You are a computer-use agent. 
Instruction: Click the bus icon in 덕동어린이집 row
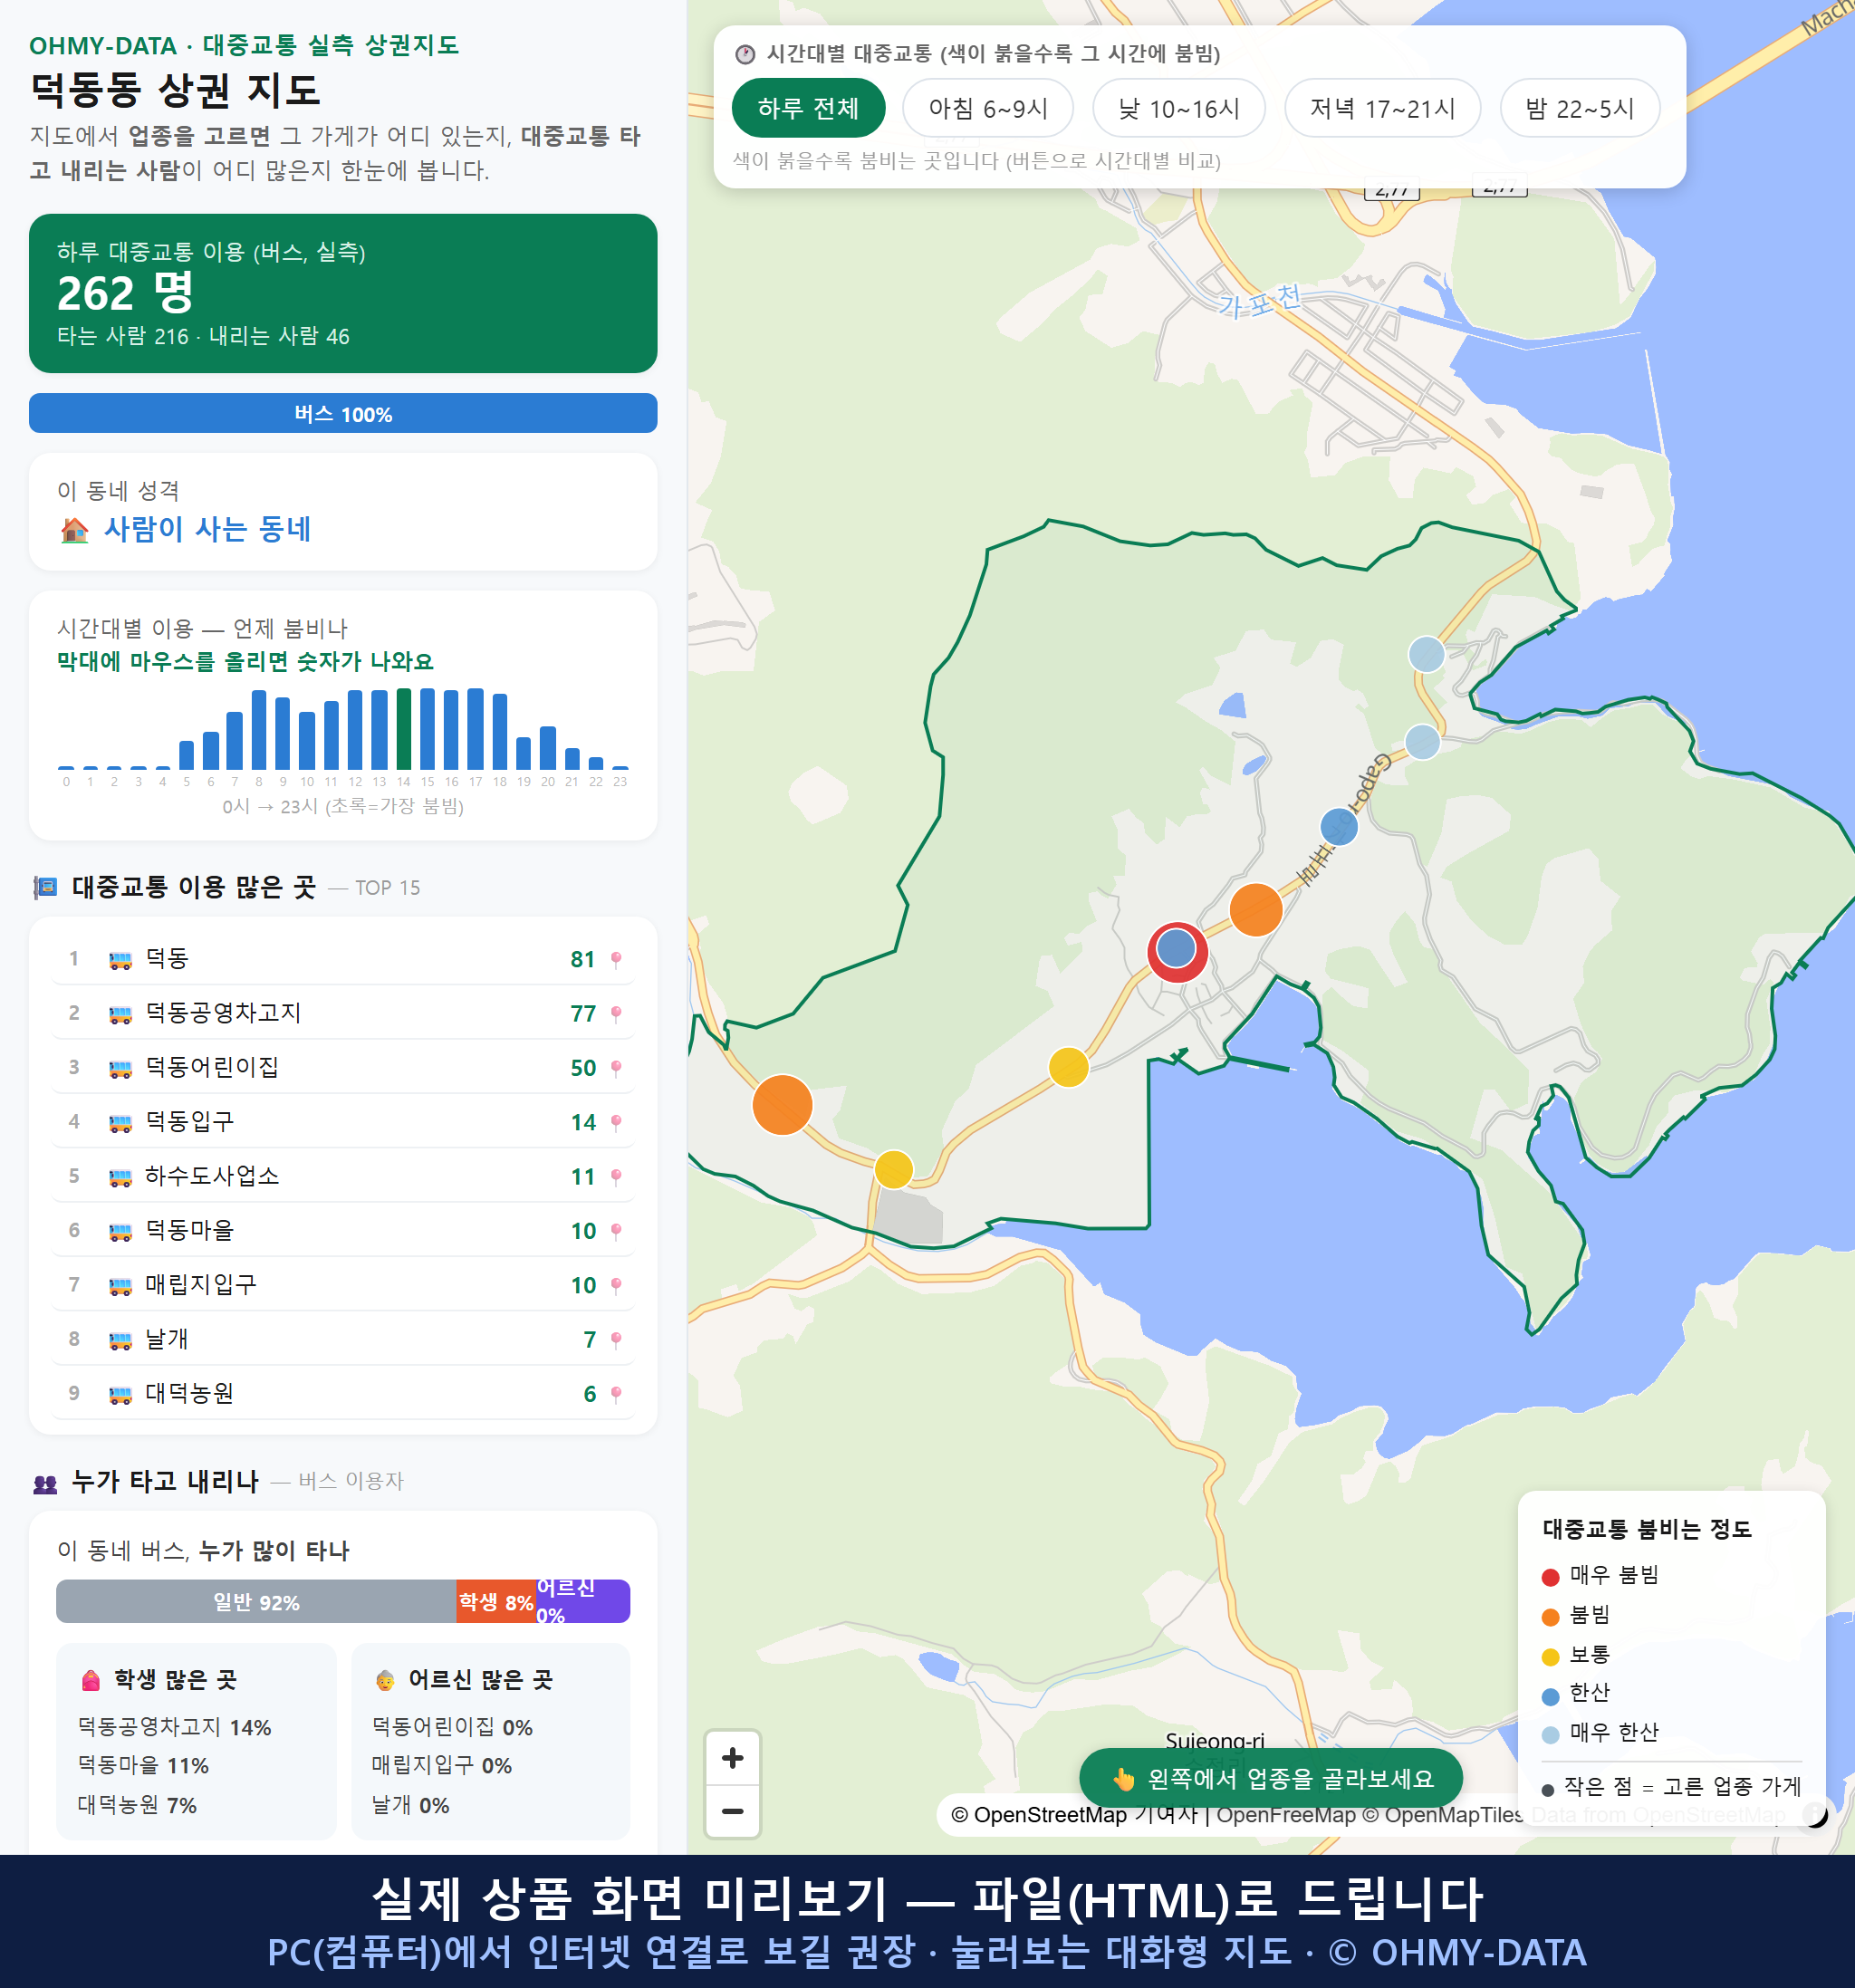pos(120,1068)
